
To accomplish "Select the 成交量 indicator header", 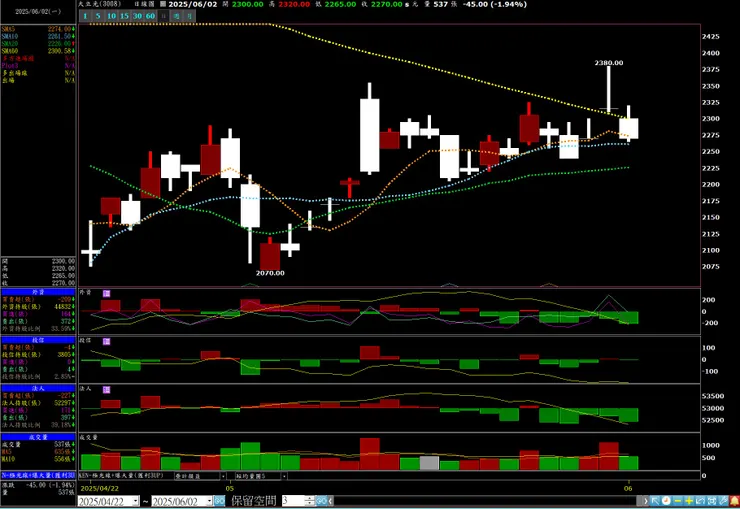I will 38,437.
